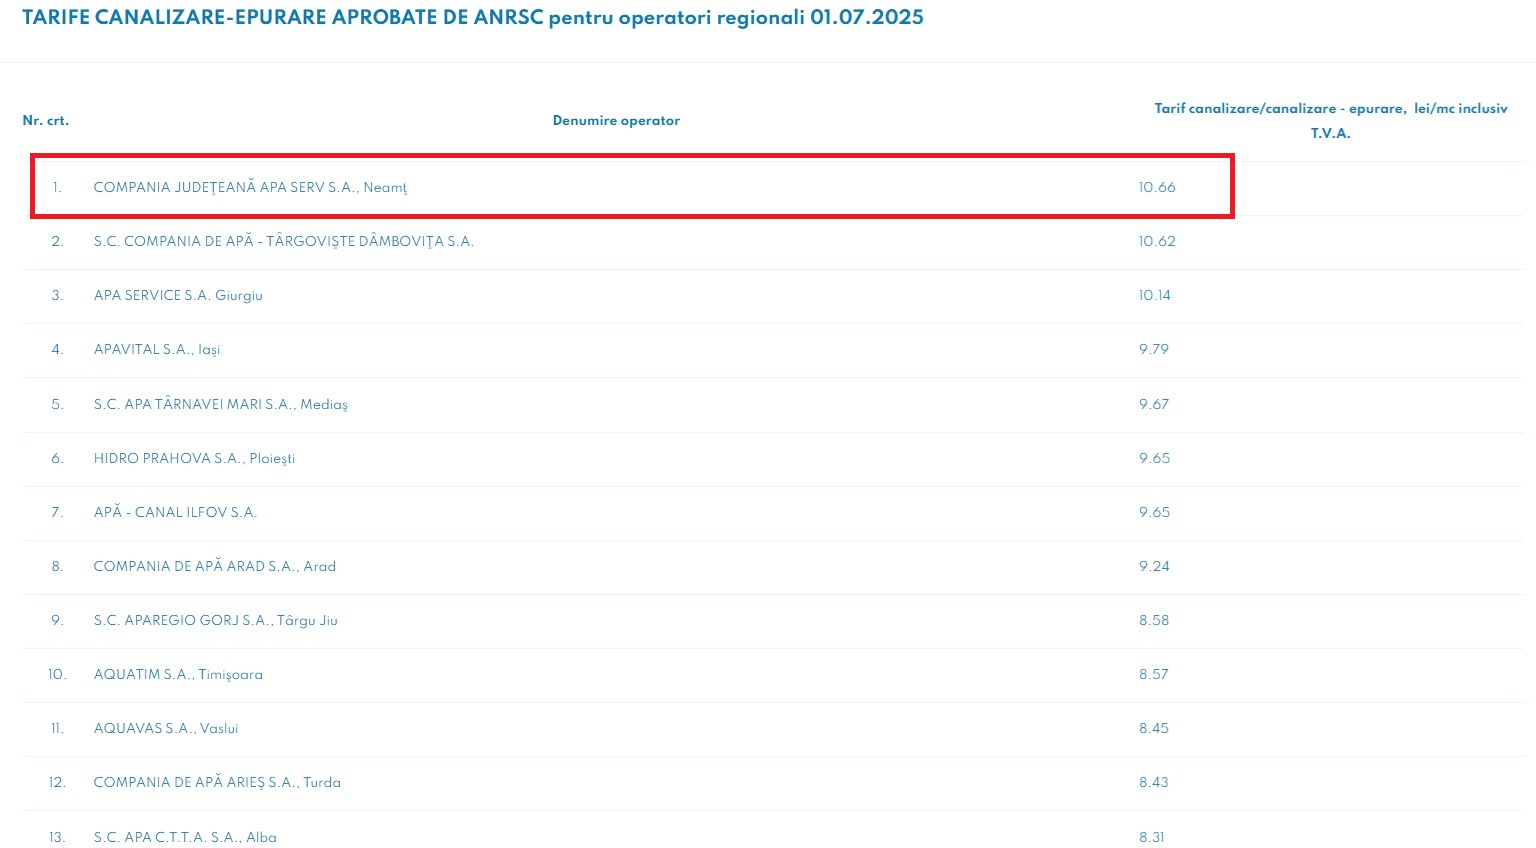Select APA SERVICE S.A. Giurgiu operator name
The width and height of the screenshot is (1536, 848).
178,296
